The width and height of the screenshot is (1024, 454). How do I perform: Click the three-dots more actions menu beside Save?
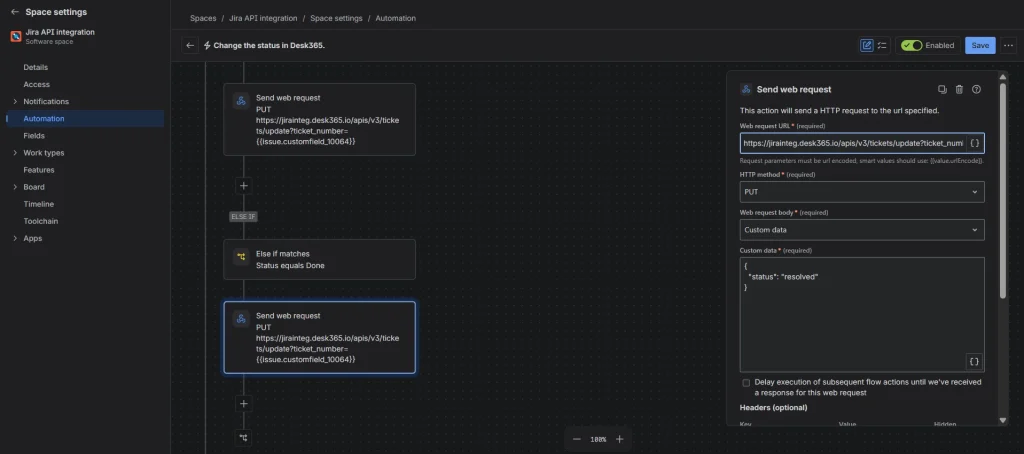(x=1009, y=46)
